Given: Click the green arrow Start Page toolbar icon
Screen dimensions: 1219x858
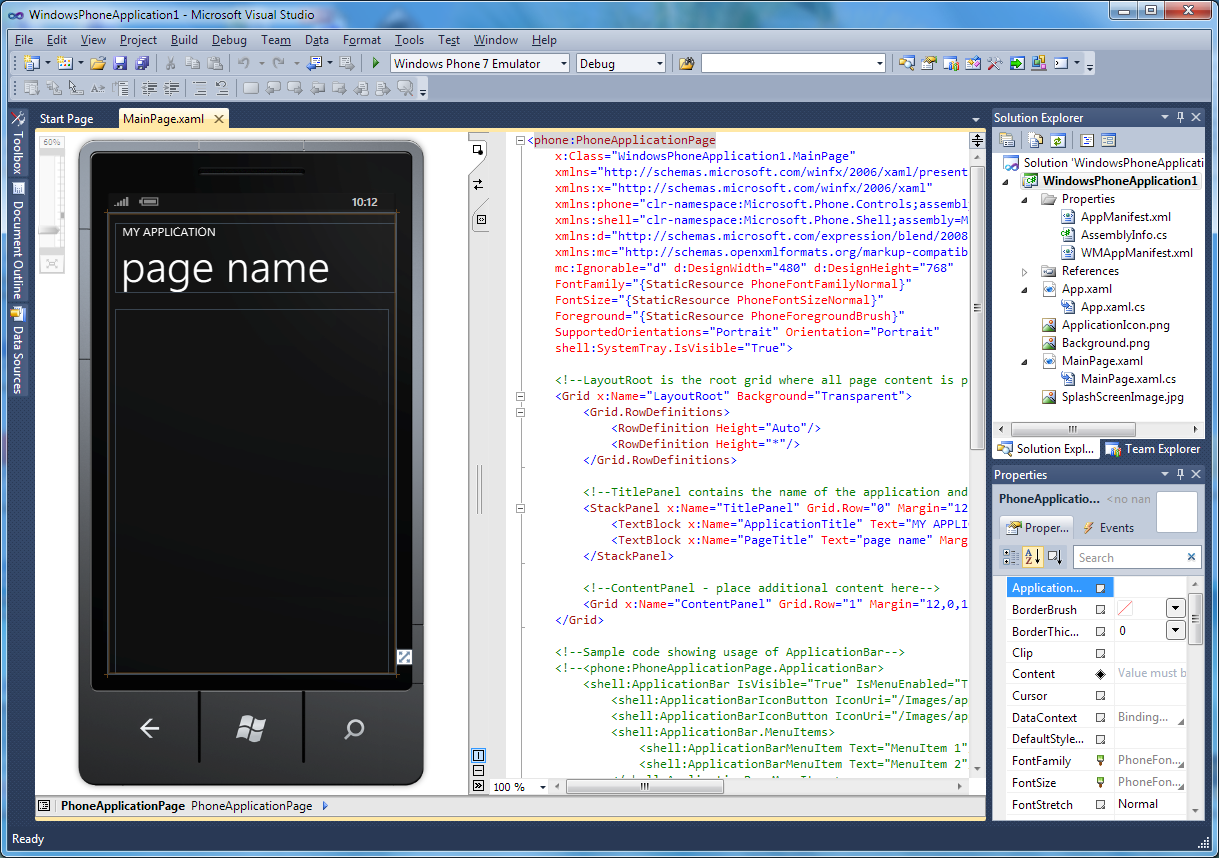Looking at the screenshot, I should coord(1017,63).
